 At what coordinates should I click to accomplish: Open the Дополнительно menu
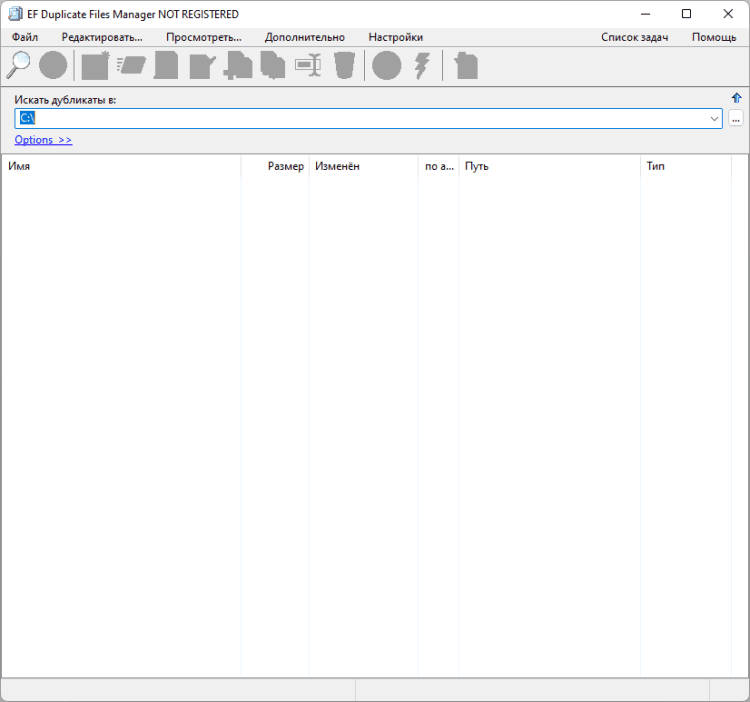(305, 37)
